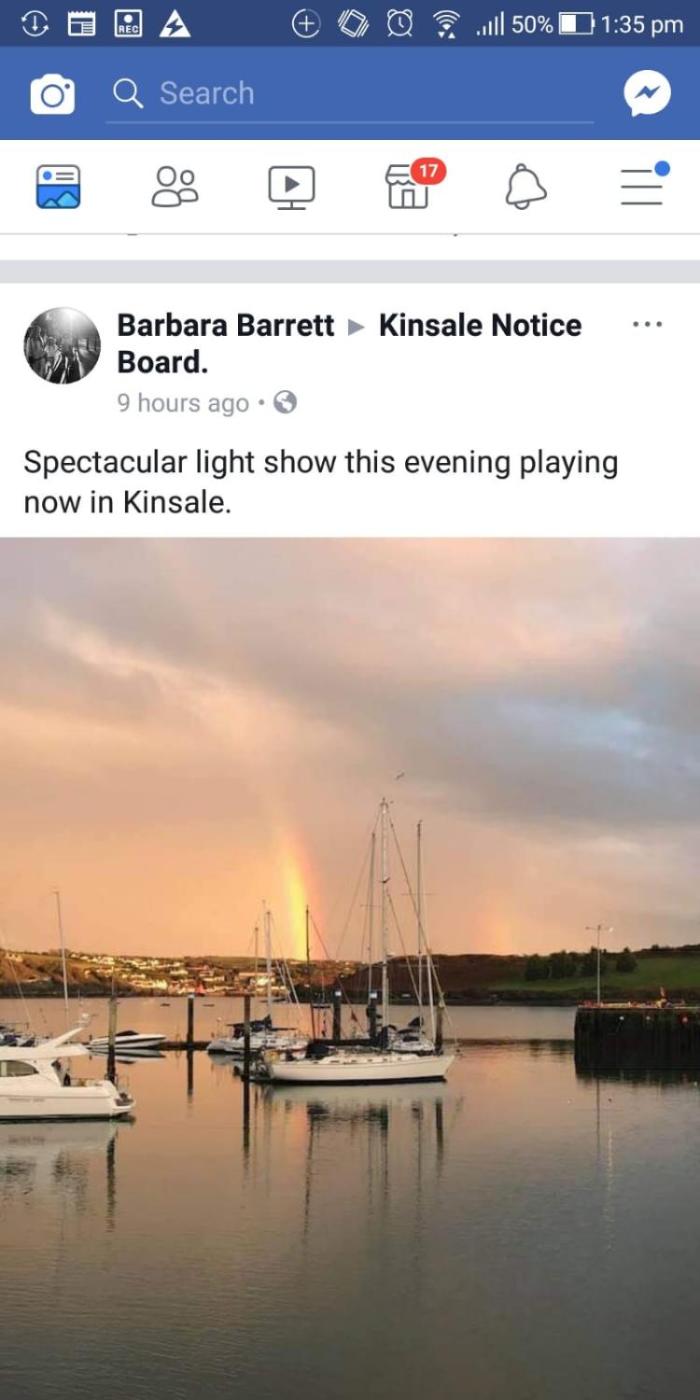This screenshot has height=1400, width=700.
Task: Open the Facebook camera icon
Action: tap(52, 94)
